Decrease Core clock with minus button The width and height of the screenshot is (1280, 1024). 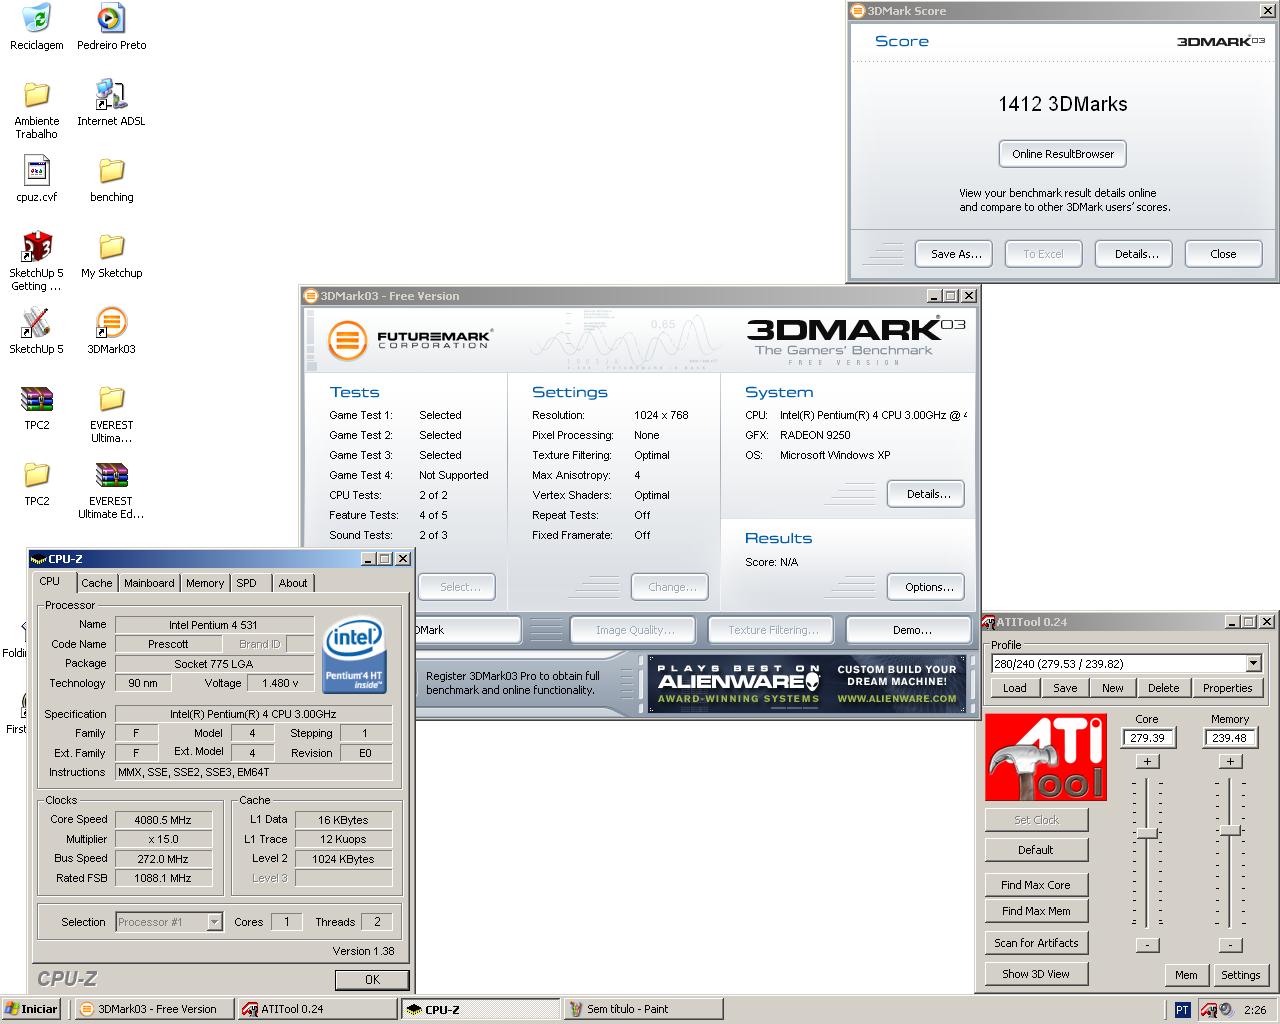tap(1147, 945)
